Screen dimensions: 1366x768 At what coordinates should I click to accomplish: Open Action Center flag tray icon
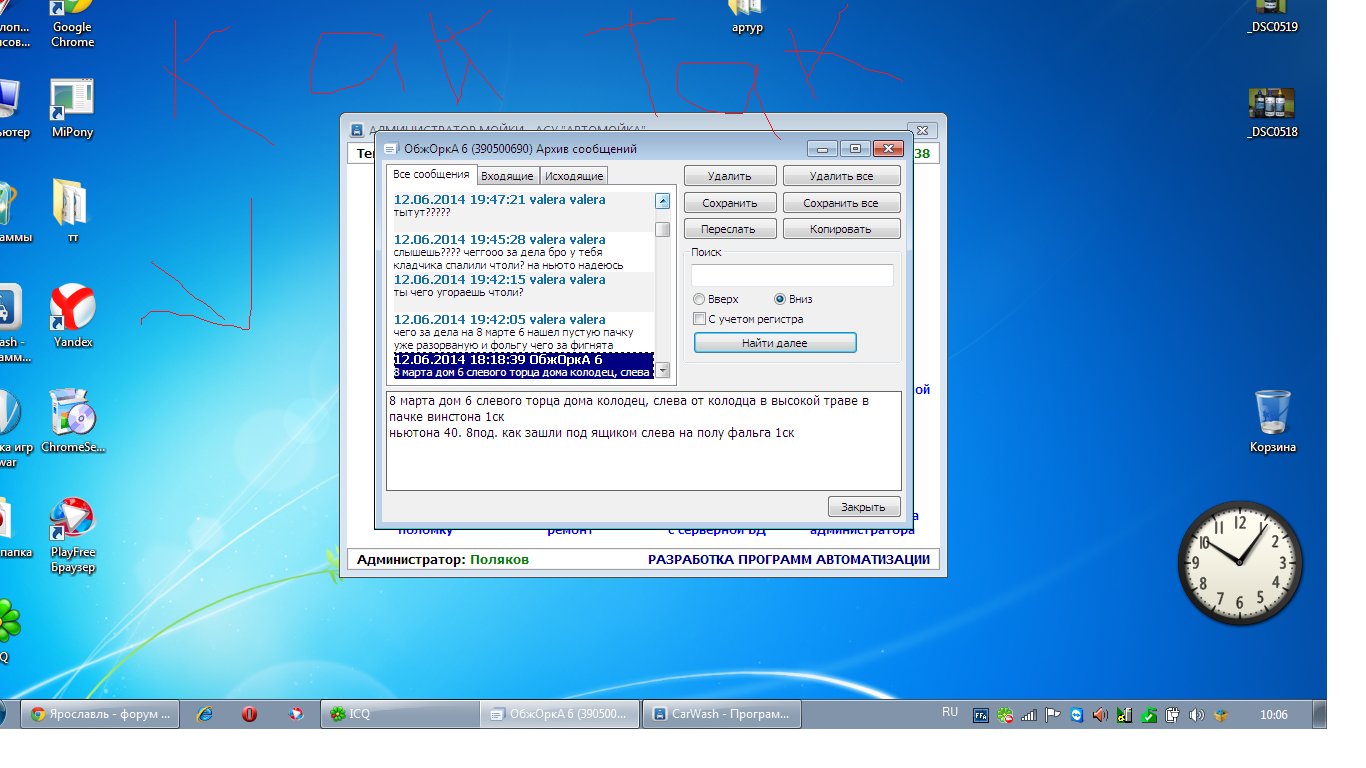click(1052, 715)
